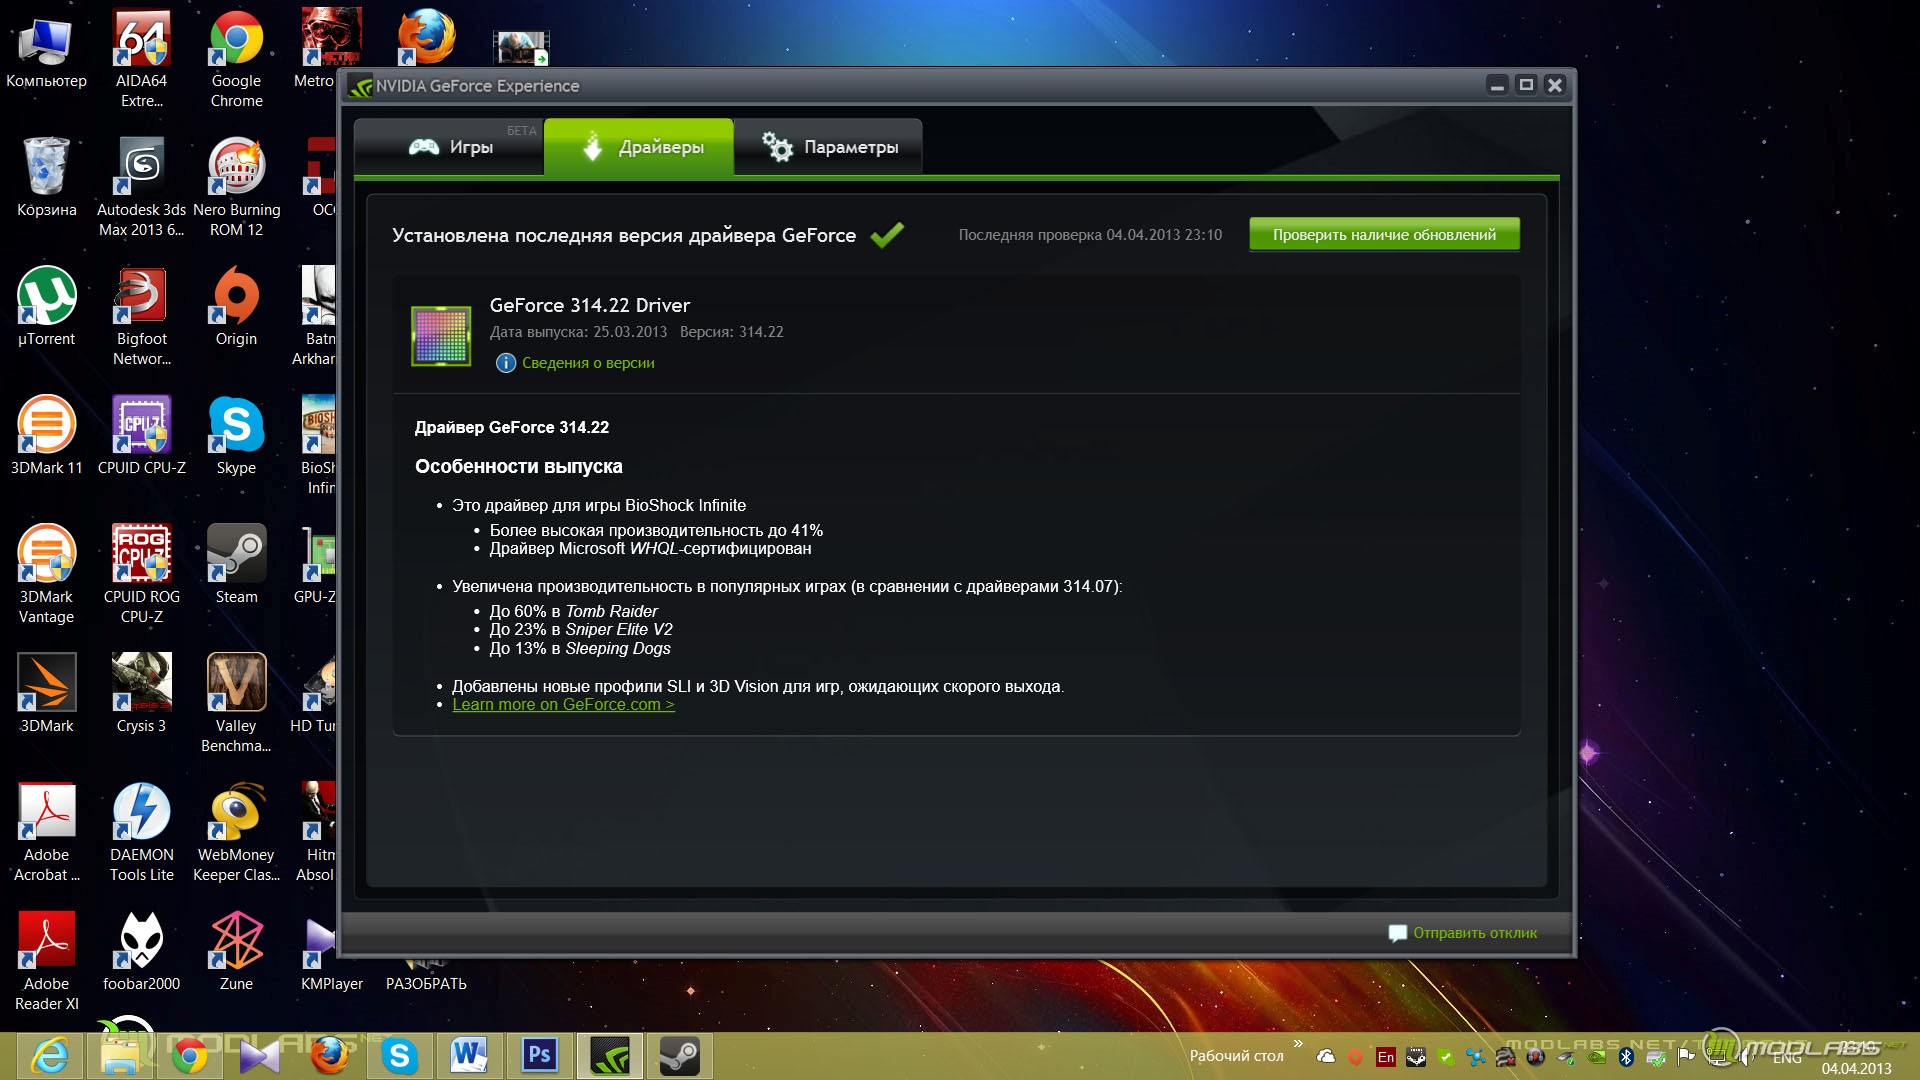This screenshot has width=1920, height=1080.
Task: Open Компьютер desktop icon
Action: click(46, 50)
